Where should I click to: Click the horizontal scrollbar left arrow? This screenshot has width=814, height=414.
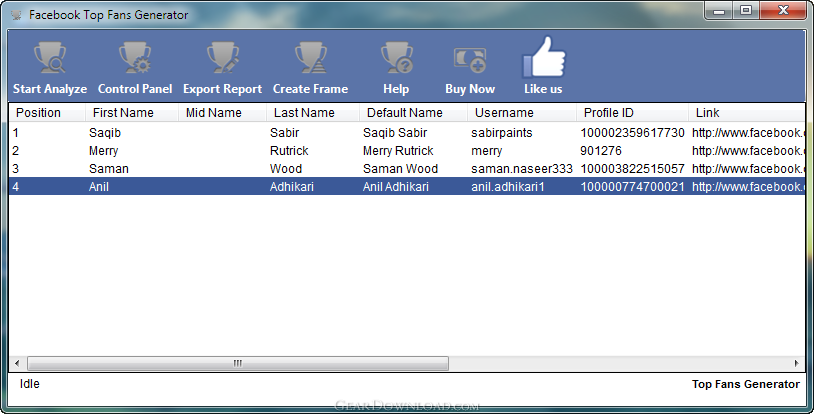[17, 363]
